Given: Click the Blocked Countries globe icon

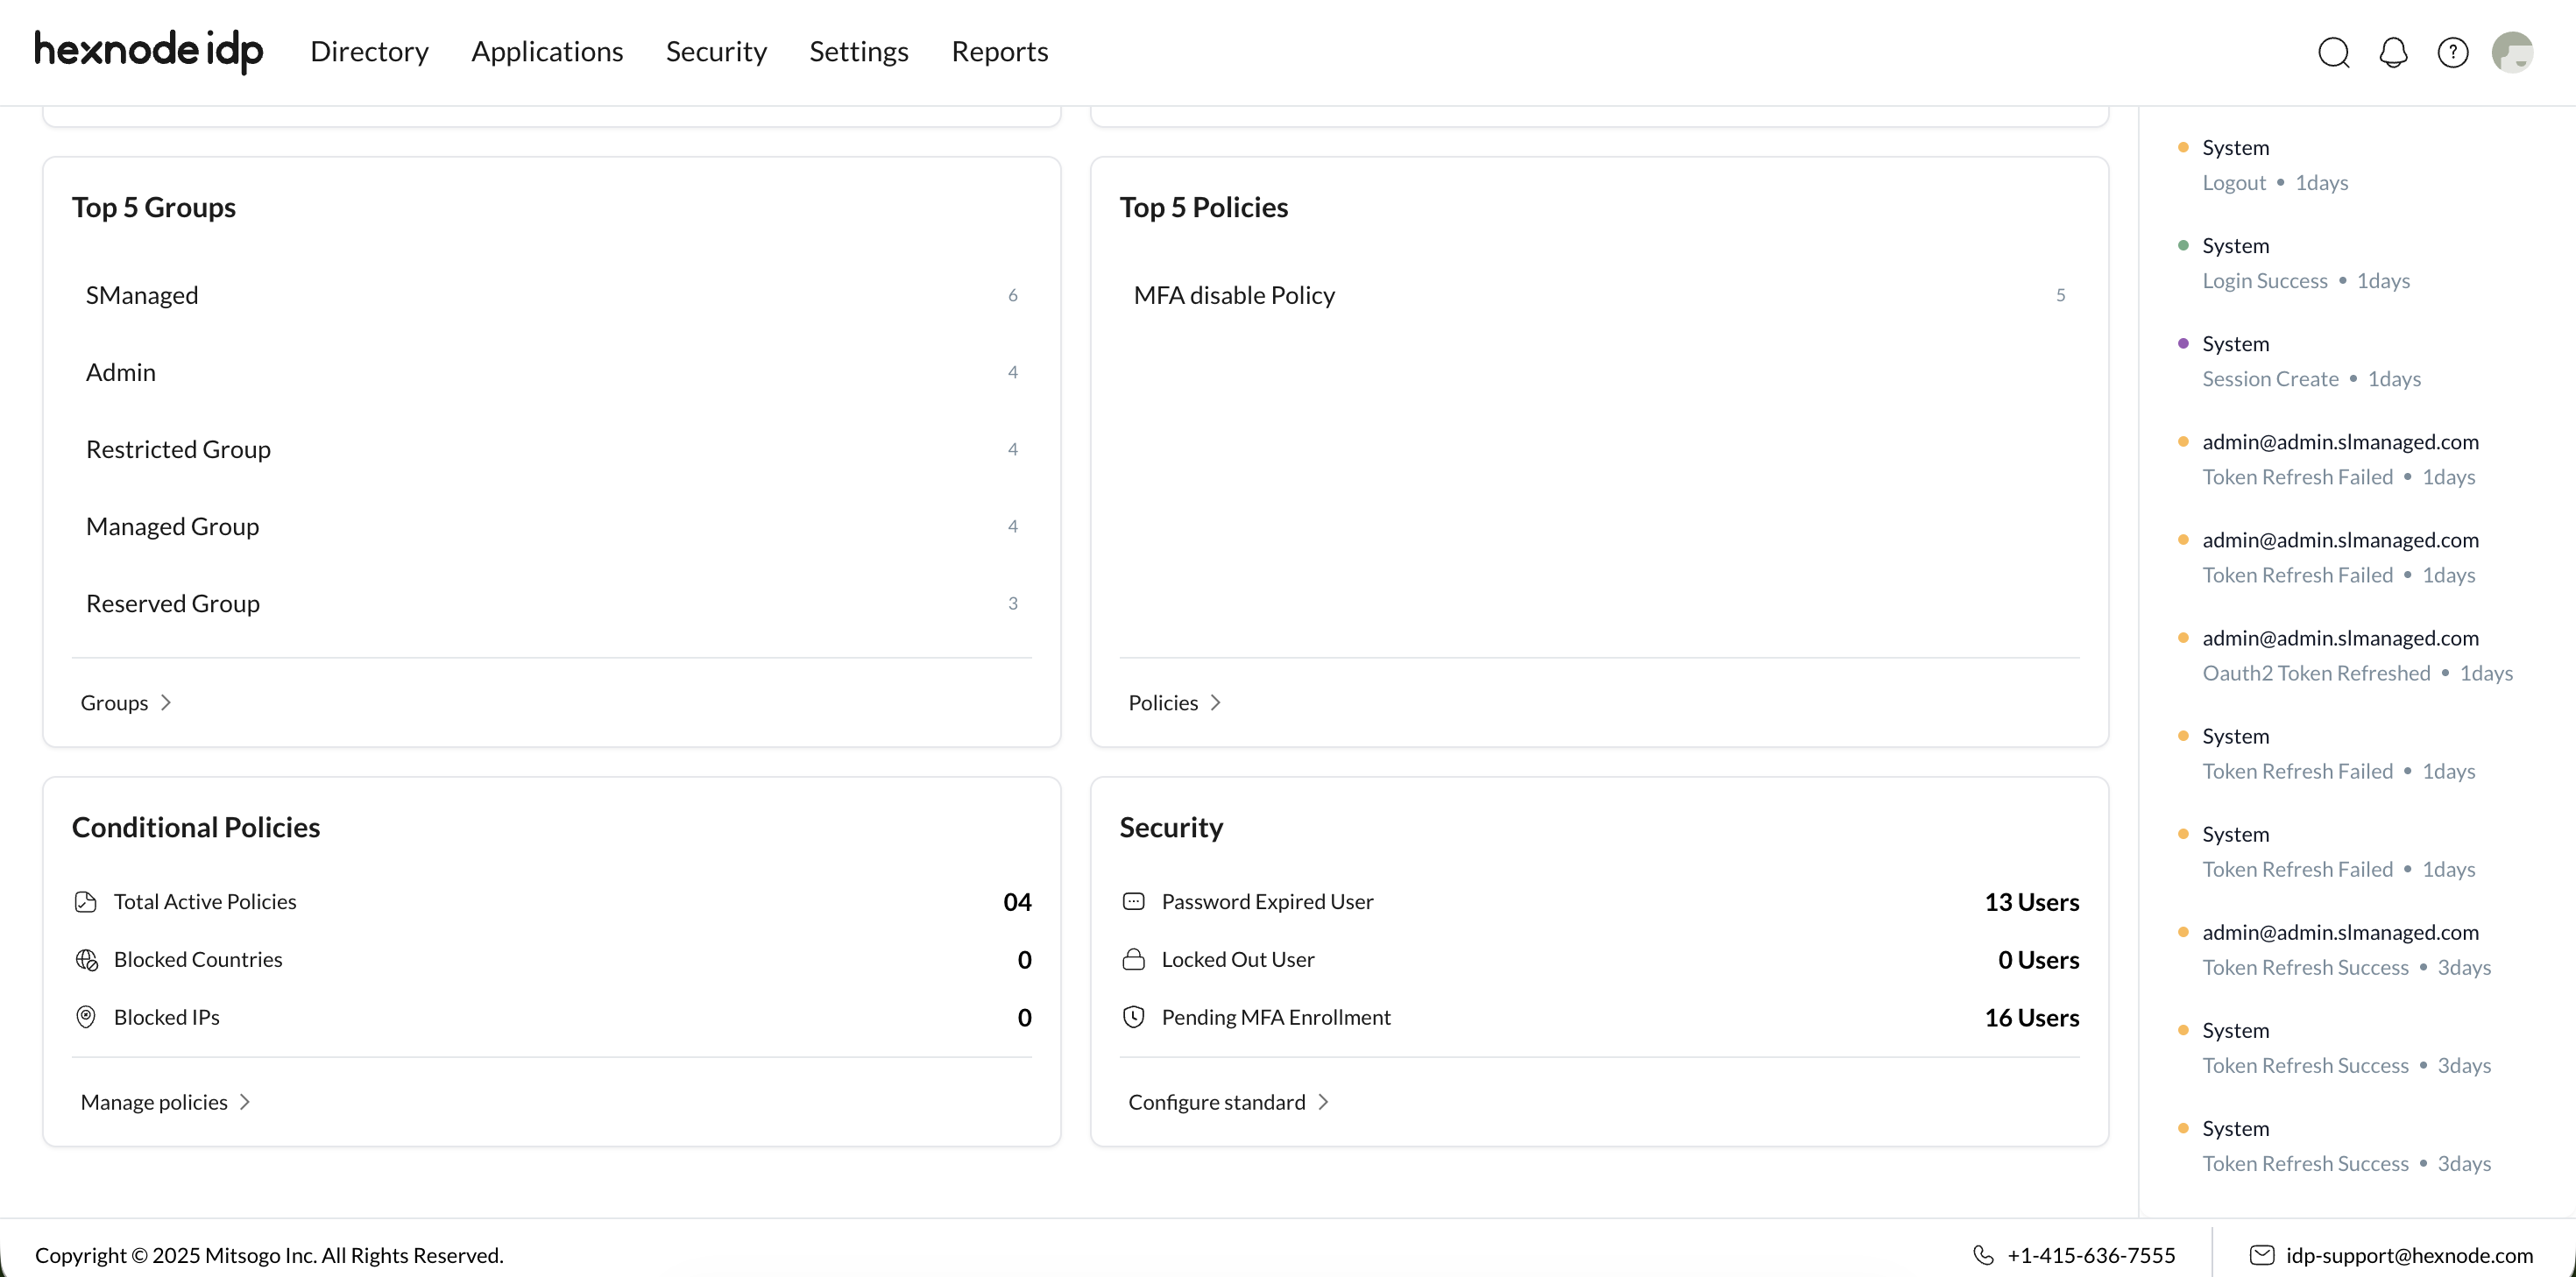Looking at the screenshot, I should (x=86, y=960).
